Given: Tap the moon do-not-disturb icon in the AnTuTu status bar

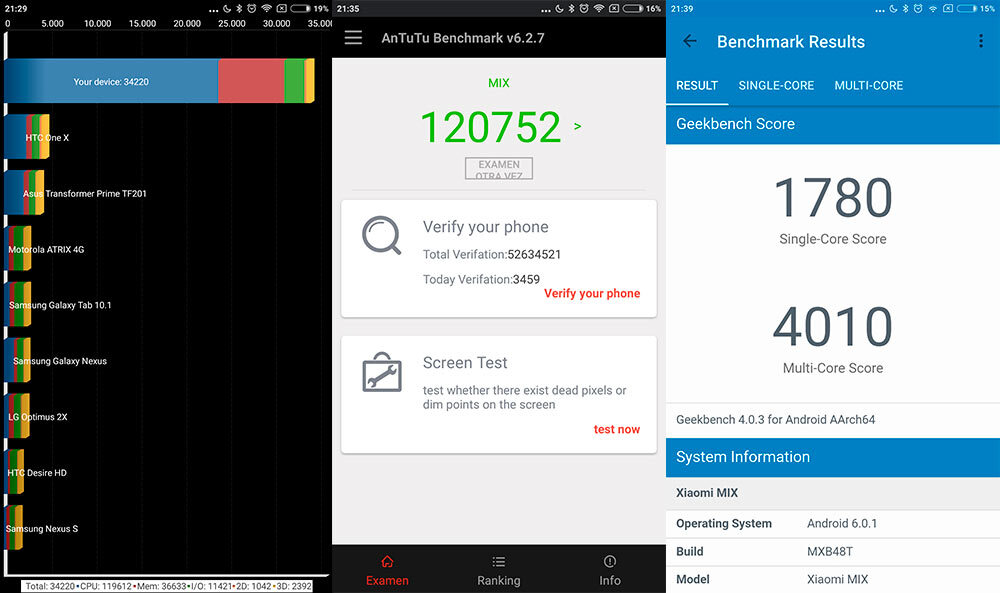Looking at the screenshot, I should click(559, 9).
